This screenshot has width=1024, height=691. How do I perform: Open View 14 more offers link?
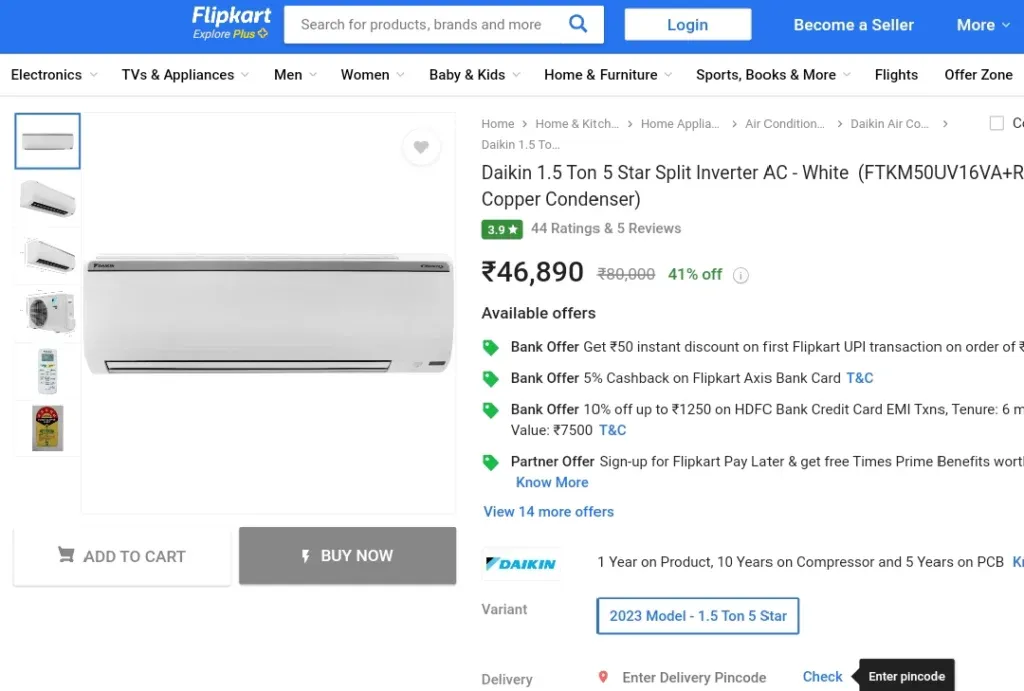(x=549, y=511)
